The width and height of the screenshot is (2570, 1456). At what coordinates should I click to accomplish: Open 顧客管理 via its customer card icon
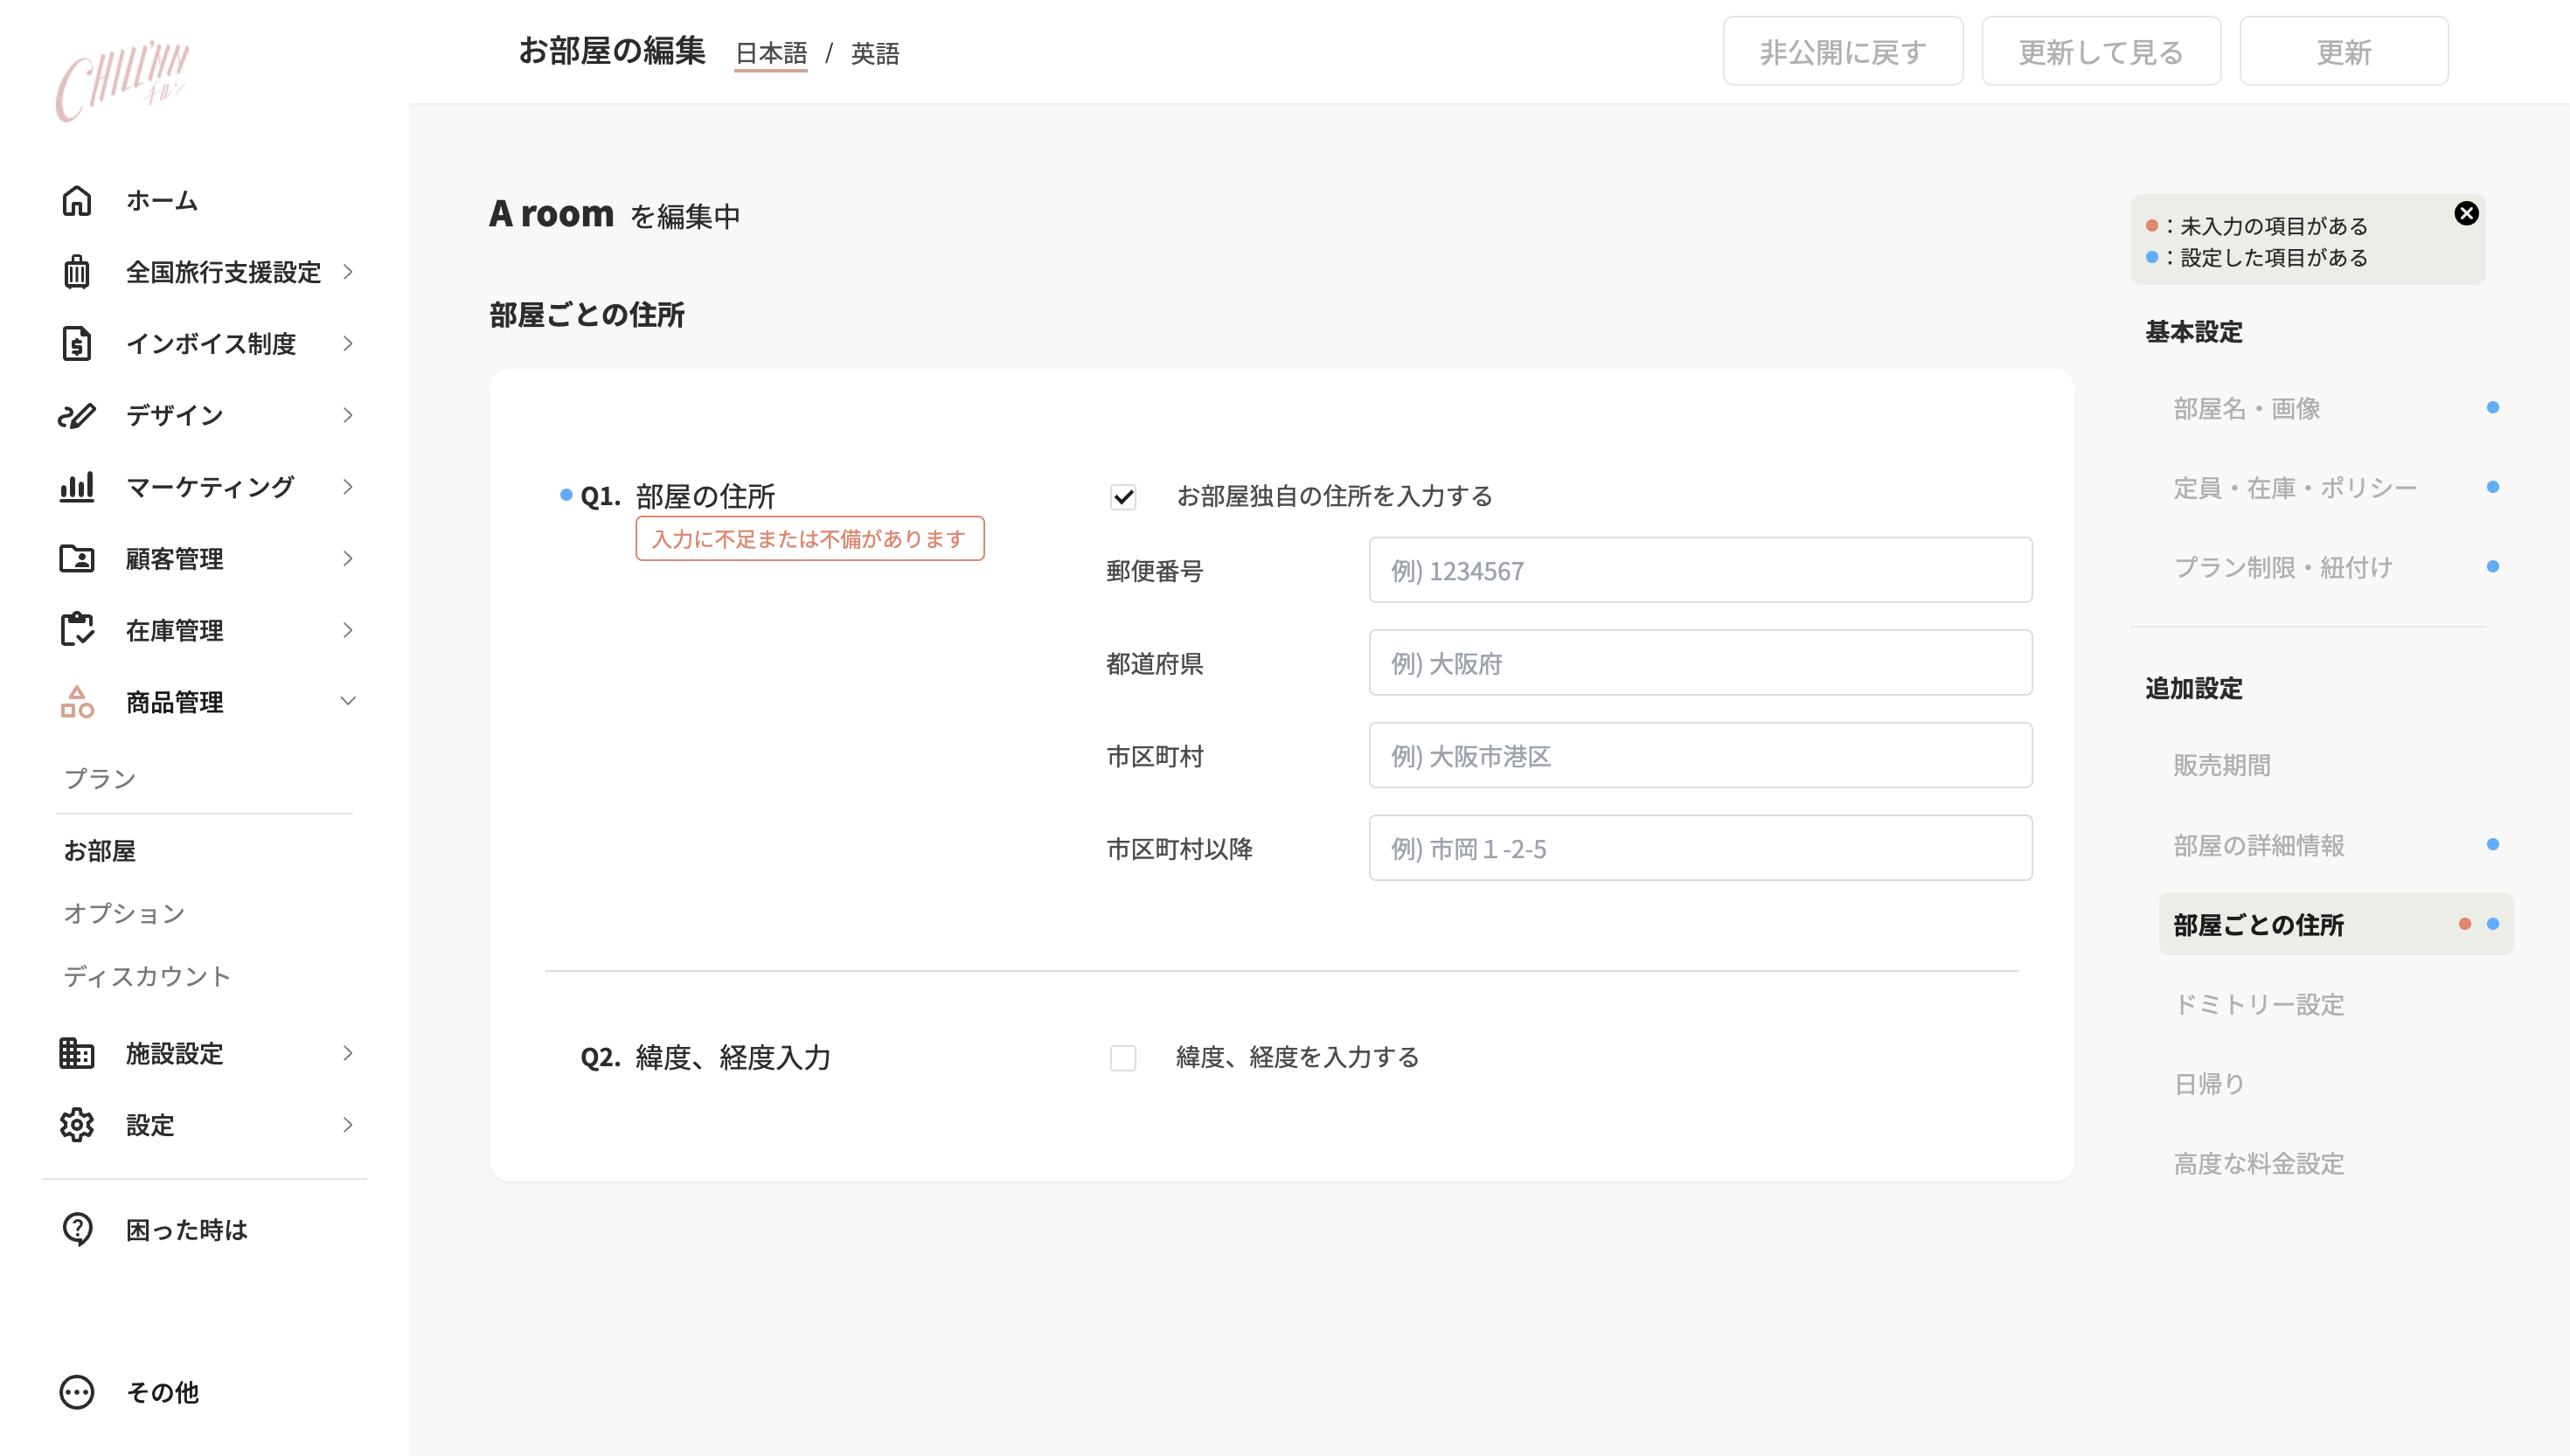coord(78,558)
